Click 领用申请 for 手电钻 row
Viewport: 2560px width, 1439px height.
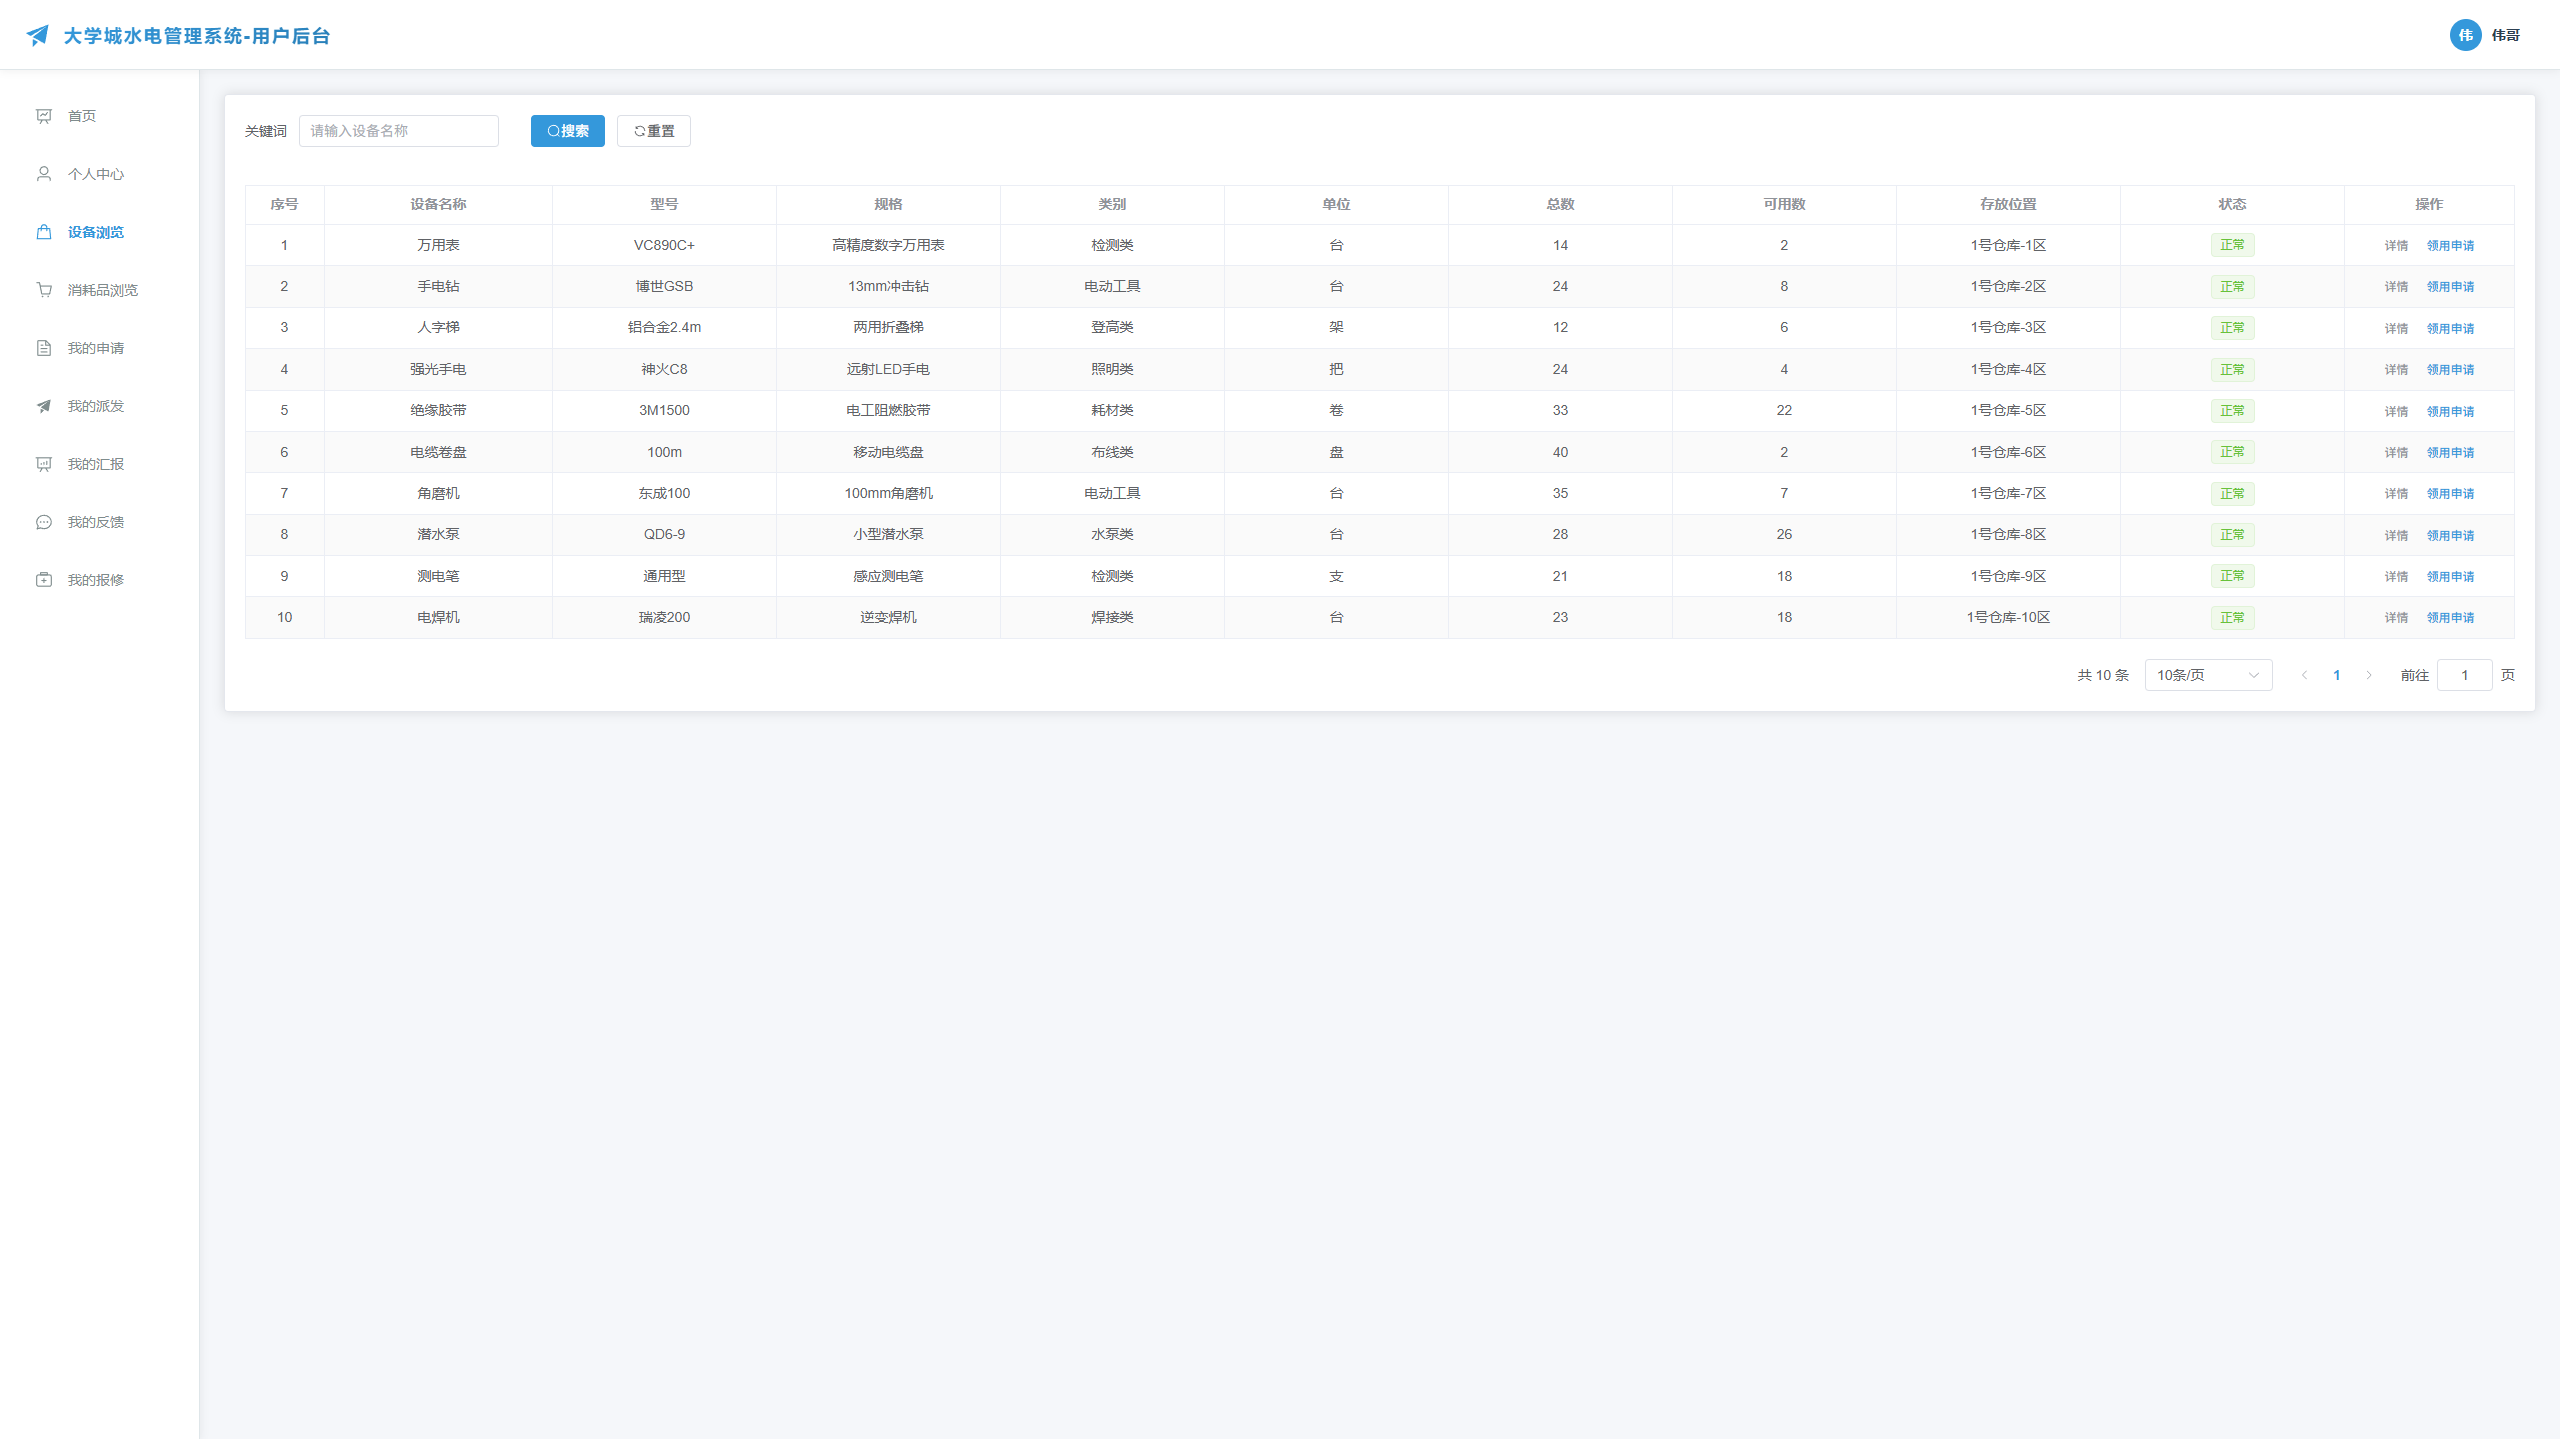(x=2450, y=287)
